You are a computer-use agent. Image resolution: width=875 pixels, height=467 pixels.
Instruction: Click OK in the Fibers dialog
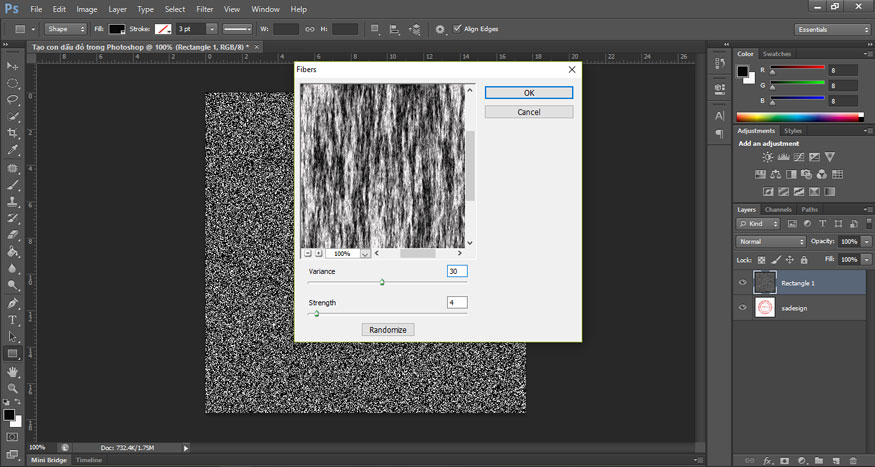[529, 93]
